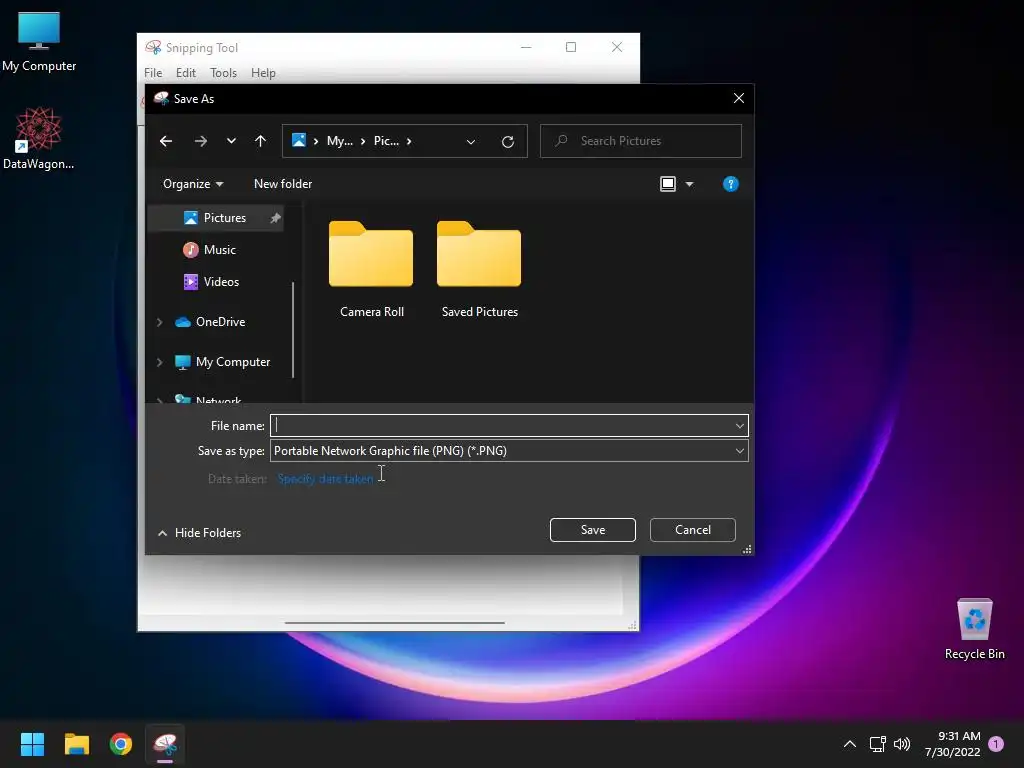Open the Organize menu
This screenshot has height=768, width=1024.
point(193,184)
